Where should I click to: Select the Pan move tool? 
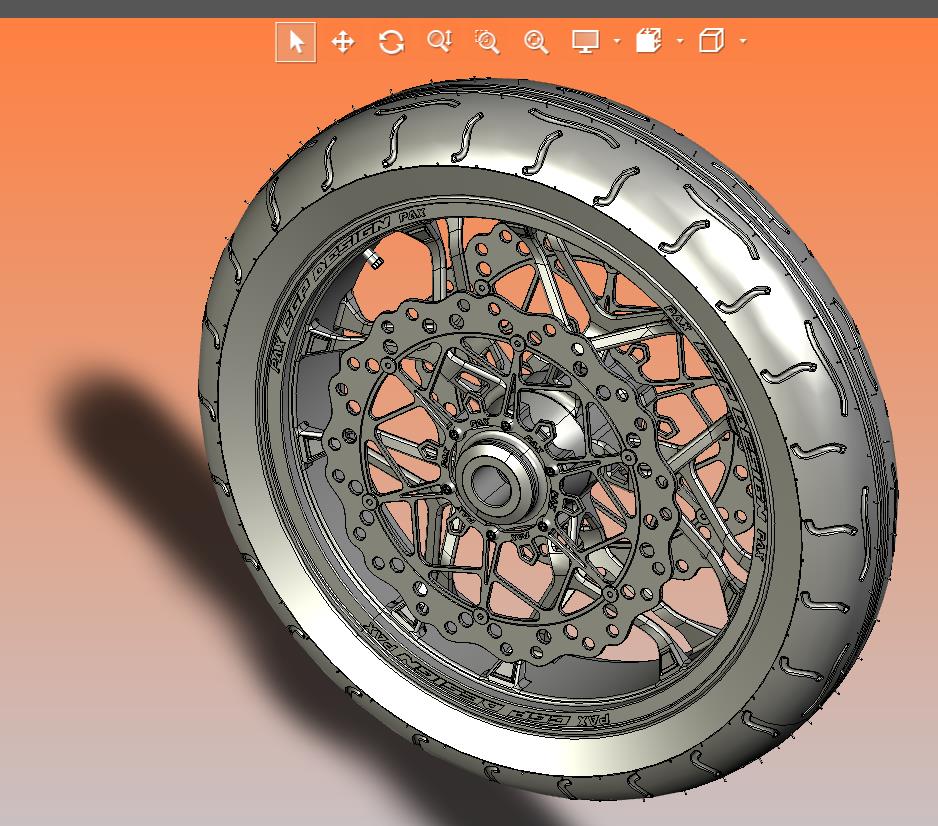(343, 42)
